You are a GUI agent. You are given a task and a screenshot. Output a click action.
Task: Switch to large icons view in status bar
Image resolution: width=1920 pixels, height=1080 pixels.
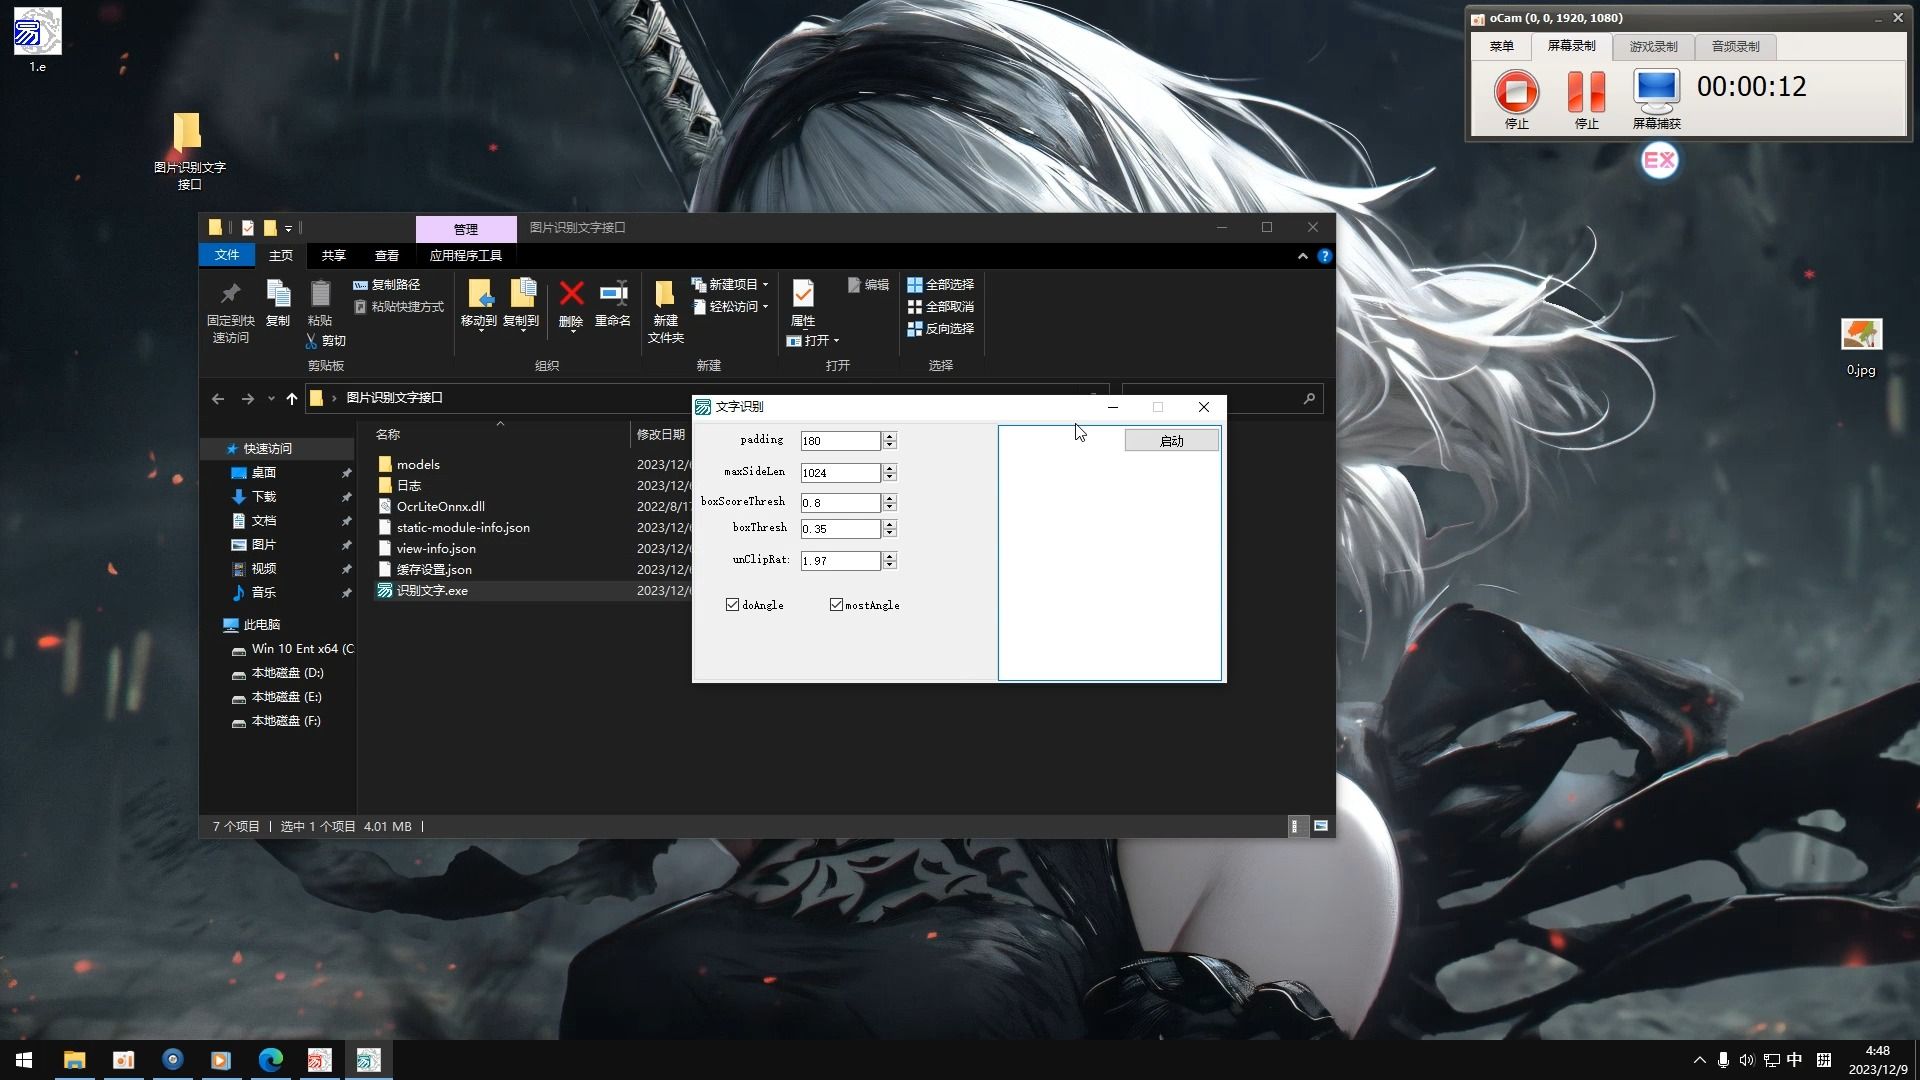(1321, 826)
